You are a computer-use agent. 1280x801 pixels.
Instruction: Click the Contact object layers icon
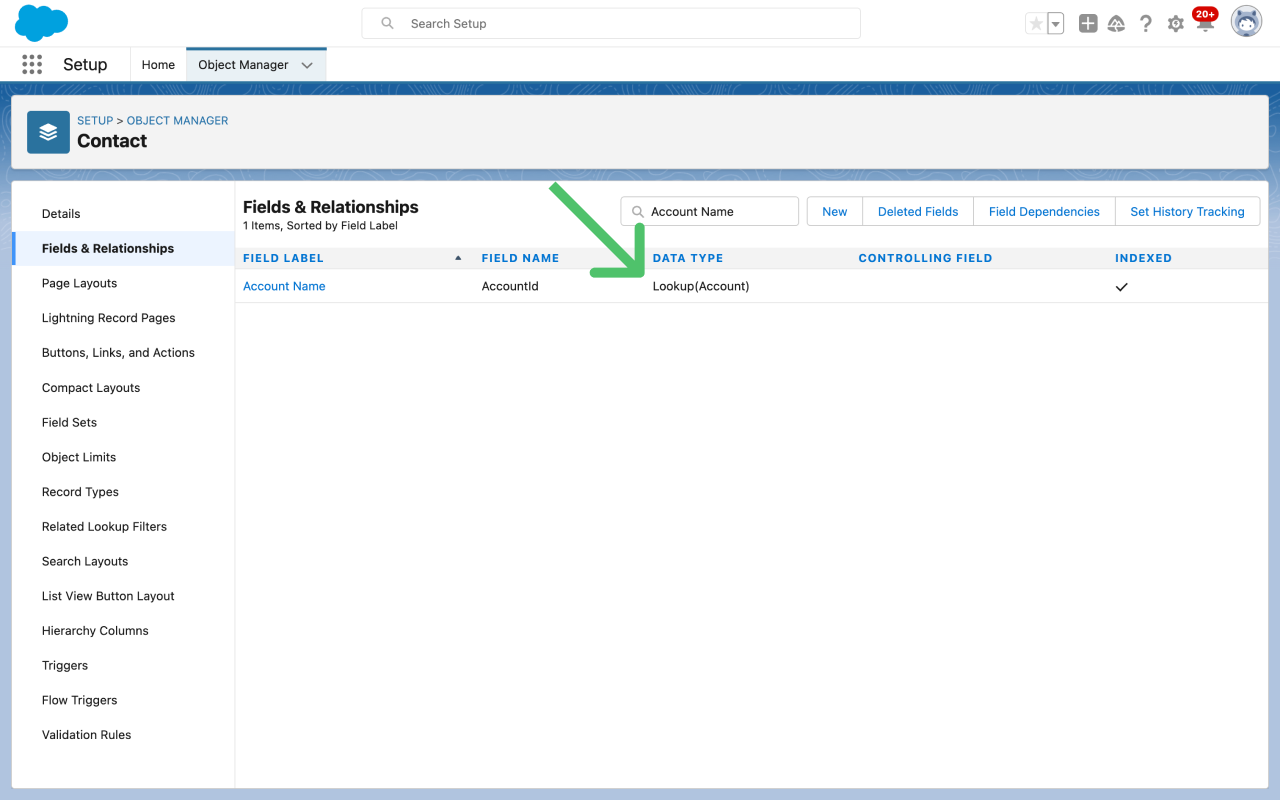point(48,132)
